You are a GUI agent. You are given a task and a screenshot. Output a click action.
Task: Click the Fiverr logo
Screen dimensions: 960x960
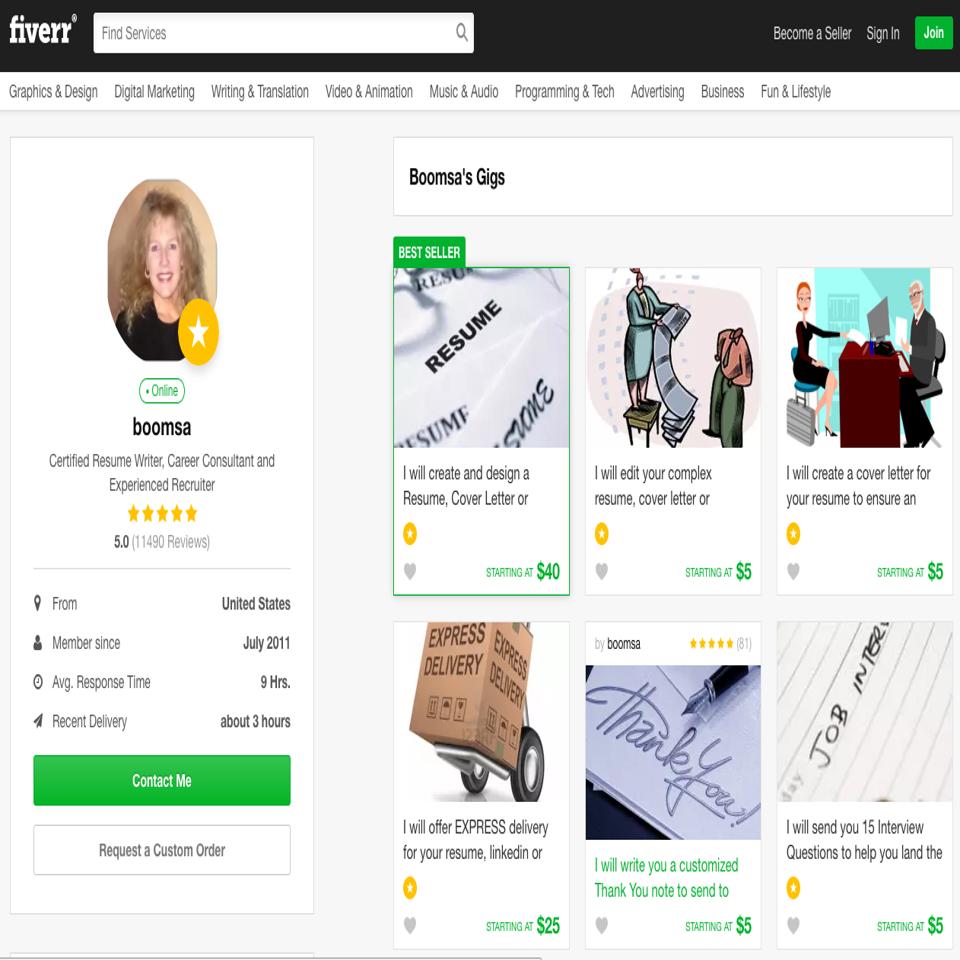42,31
